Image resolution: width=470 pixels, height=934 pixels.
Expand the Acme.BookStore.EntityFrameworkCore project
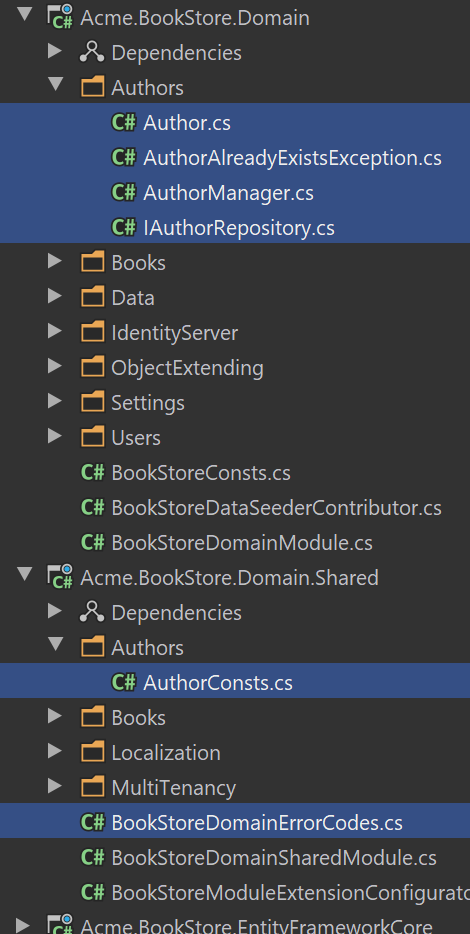[x=23, y=925]
